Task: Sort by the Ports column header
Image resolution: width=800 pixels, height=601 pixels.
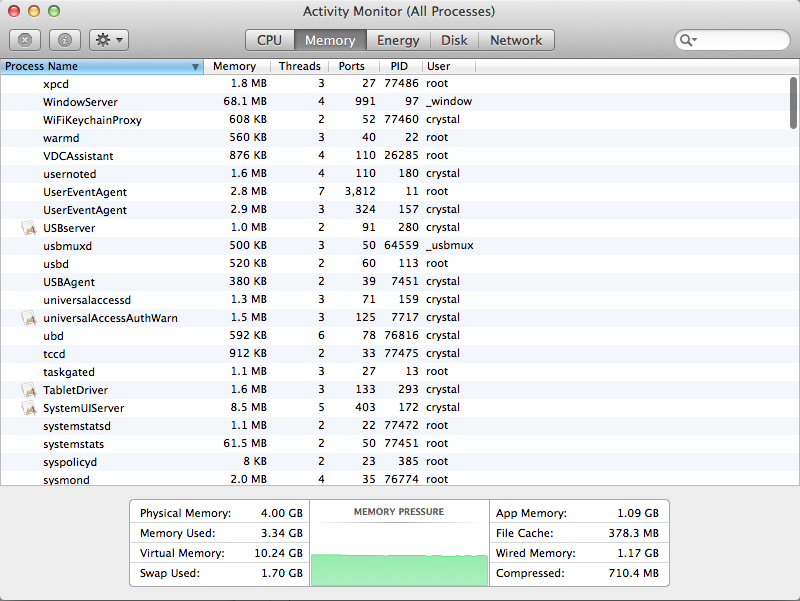Action: pos(352,66)
